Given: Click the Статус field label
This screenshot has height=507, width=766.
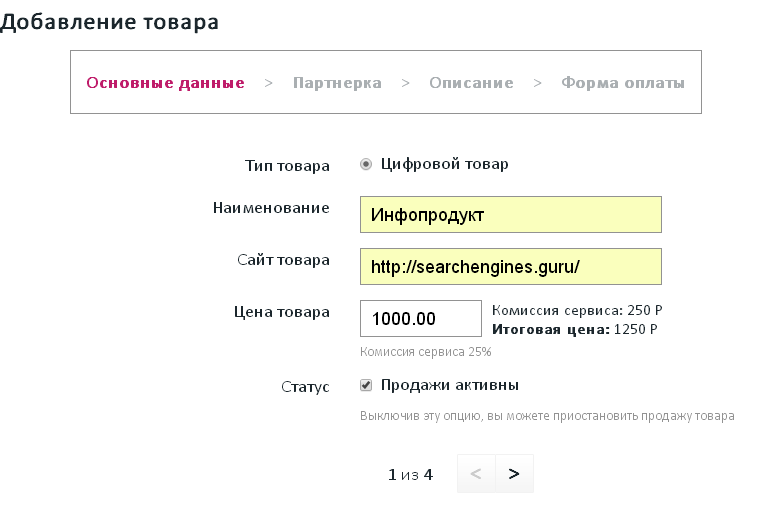Looking at the screenshot, I should tap(306, 387).
